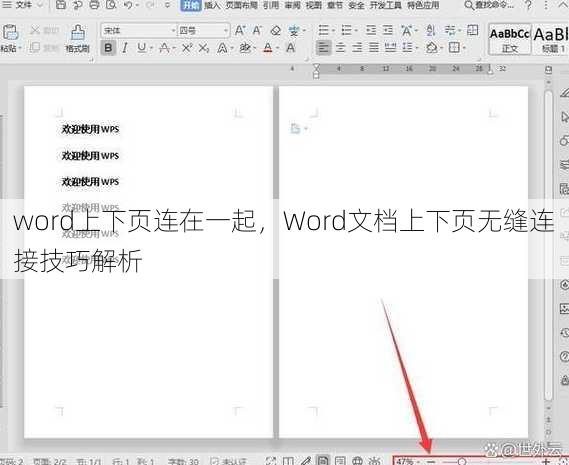This screenshot has width=569, height=465.
Task: Click the help question mark icon
Action: 529,5
